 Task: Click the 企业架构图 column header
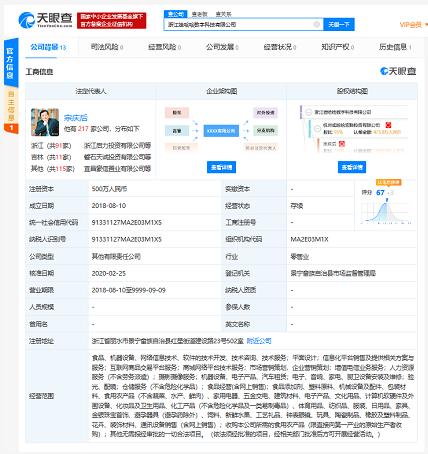point(221,91)
